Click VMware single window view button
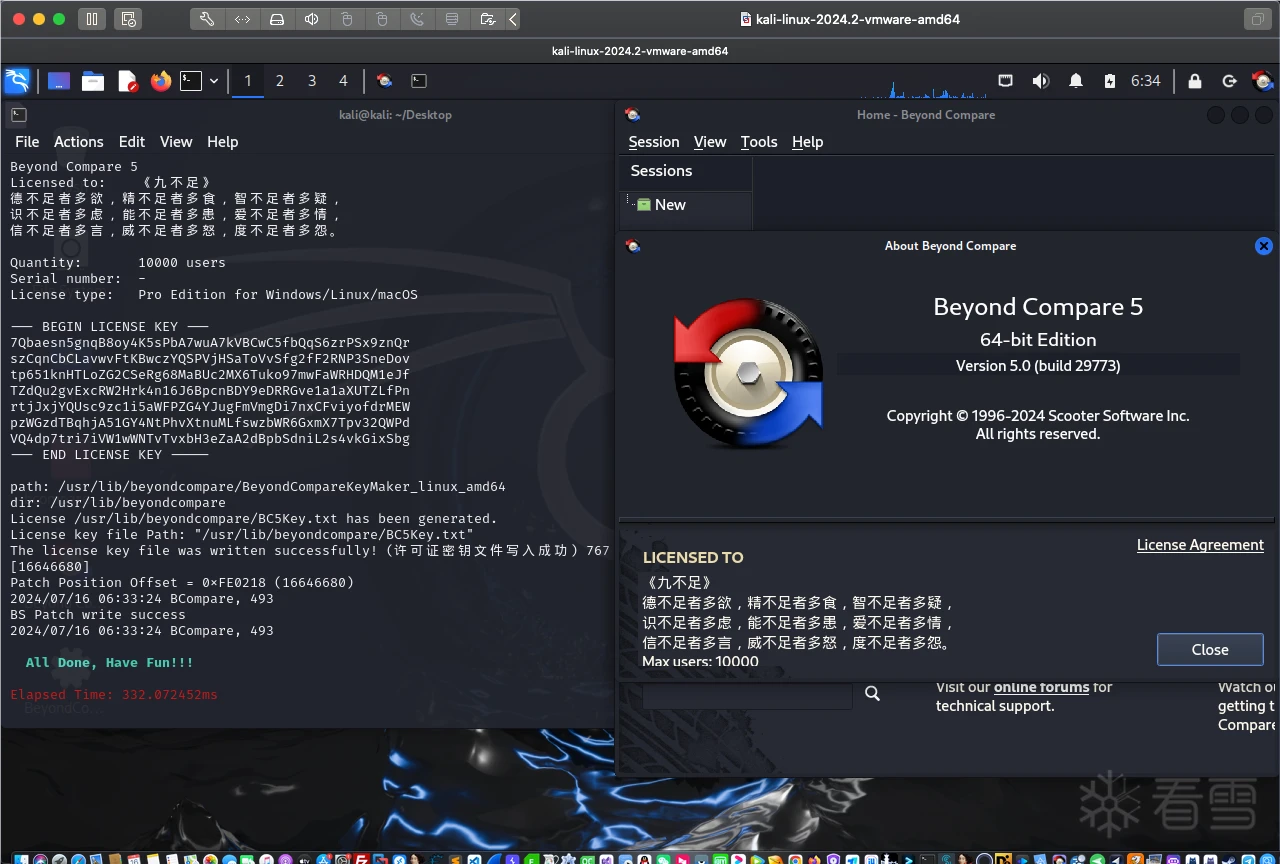 (x=1256, y=19)
